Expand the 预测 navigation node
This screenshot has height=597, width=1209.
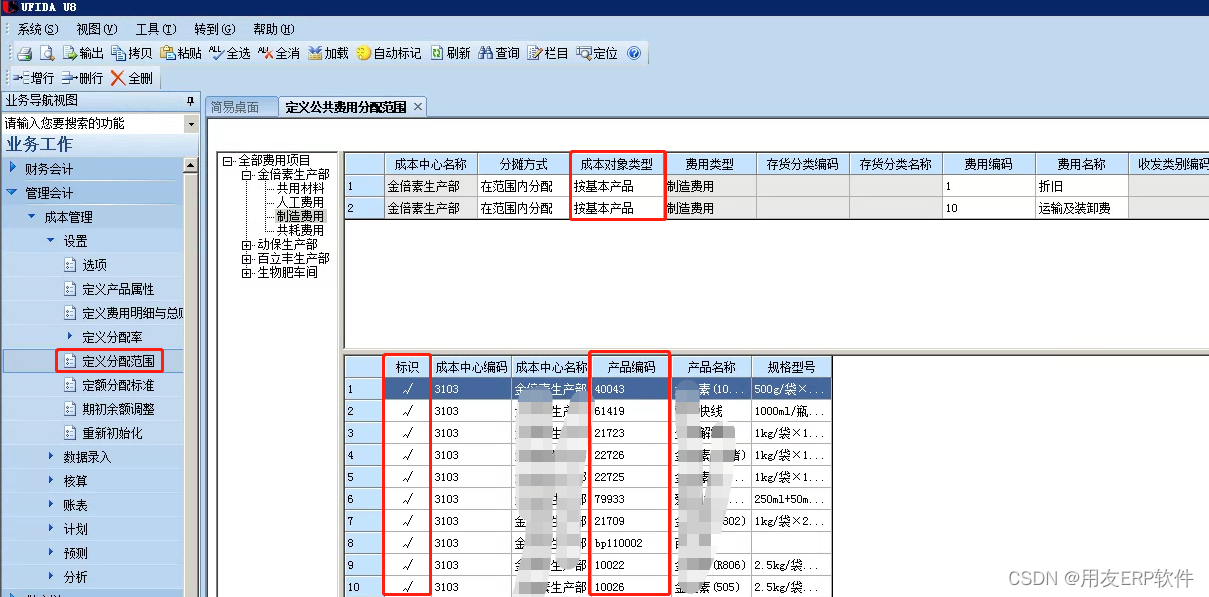pyautogui.click(x=51, y=553)
